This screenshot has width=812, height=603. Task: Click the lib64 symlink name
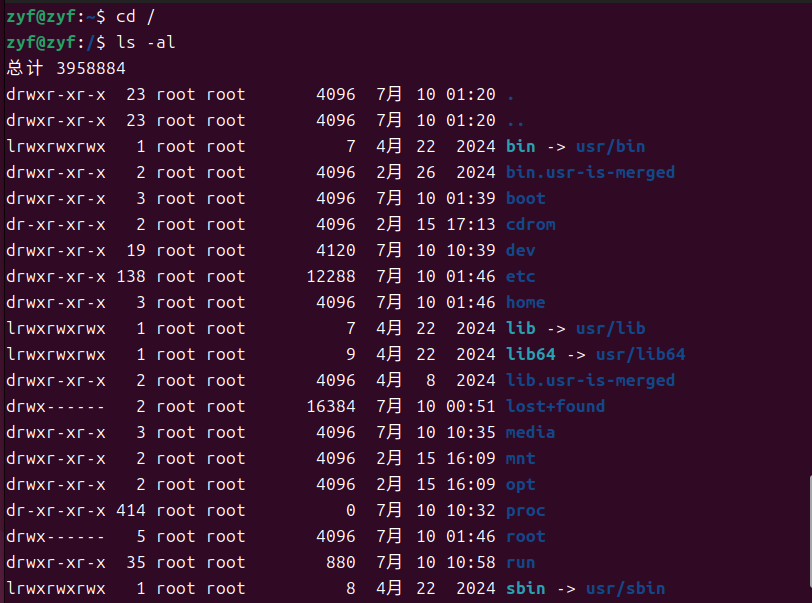[530, 354]
